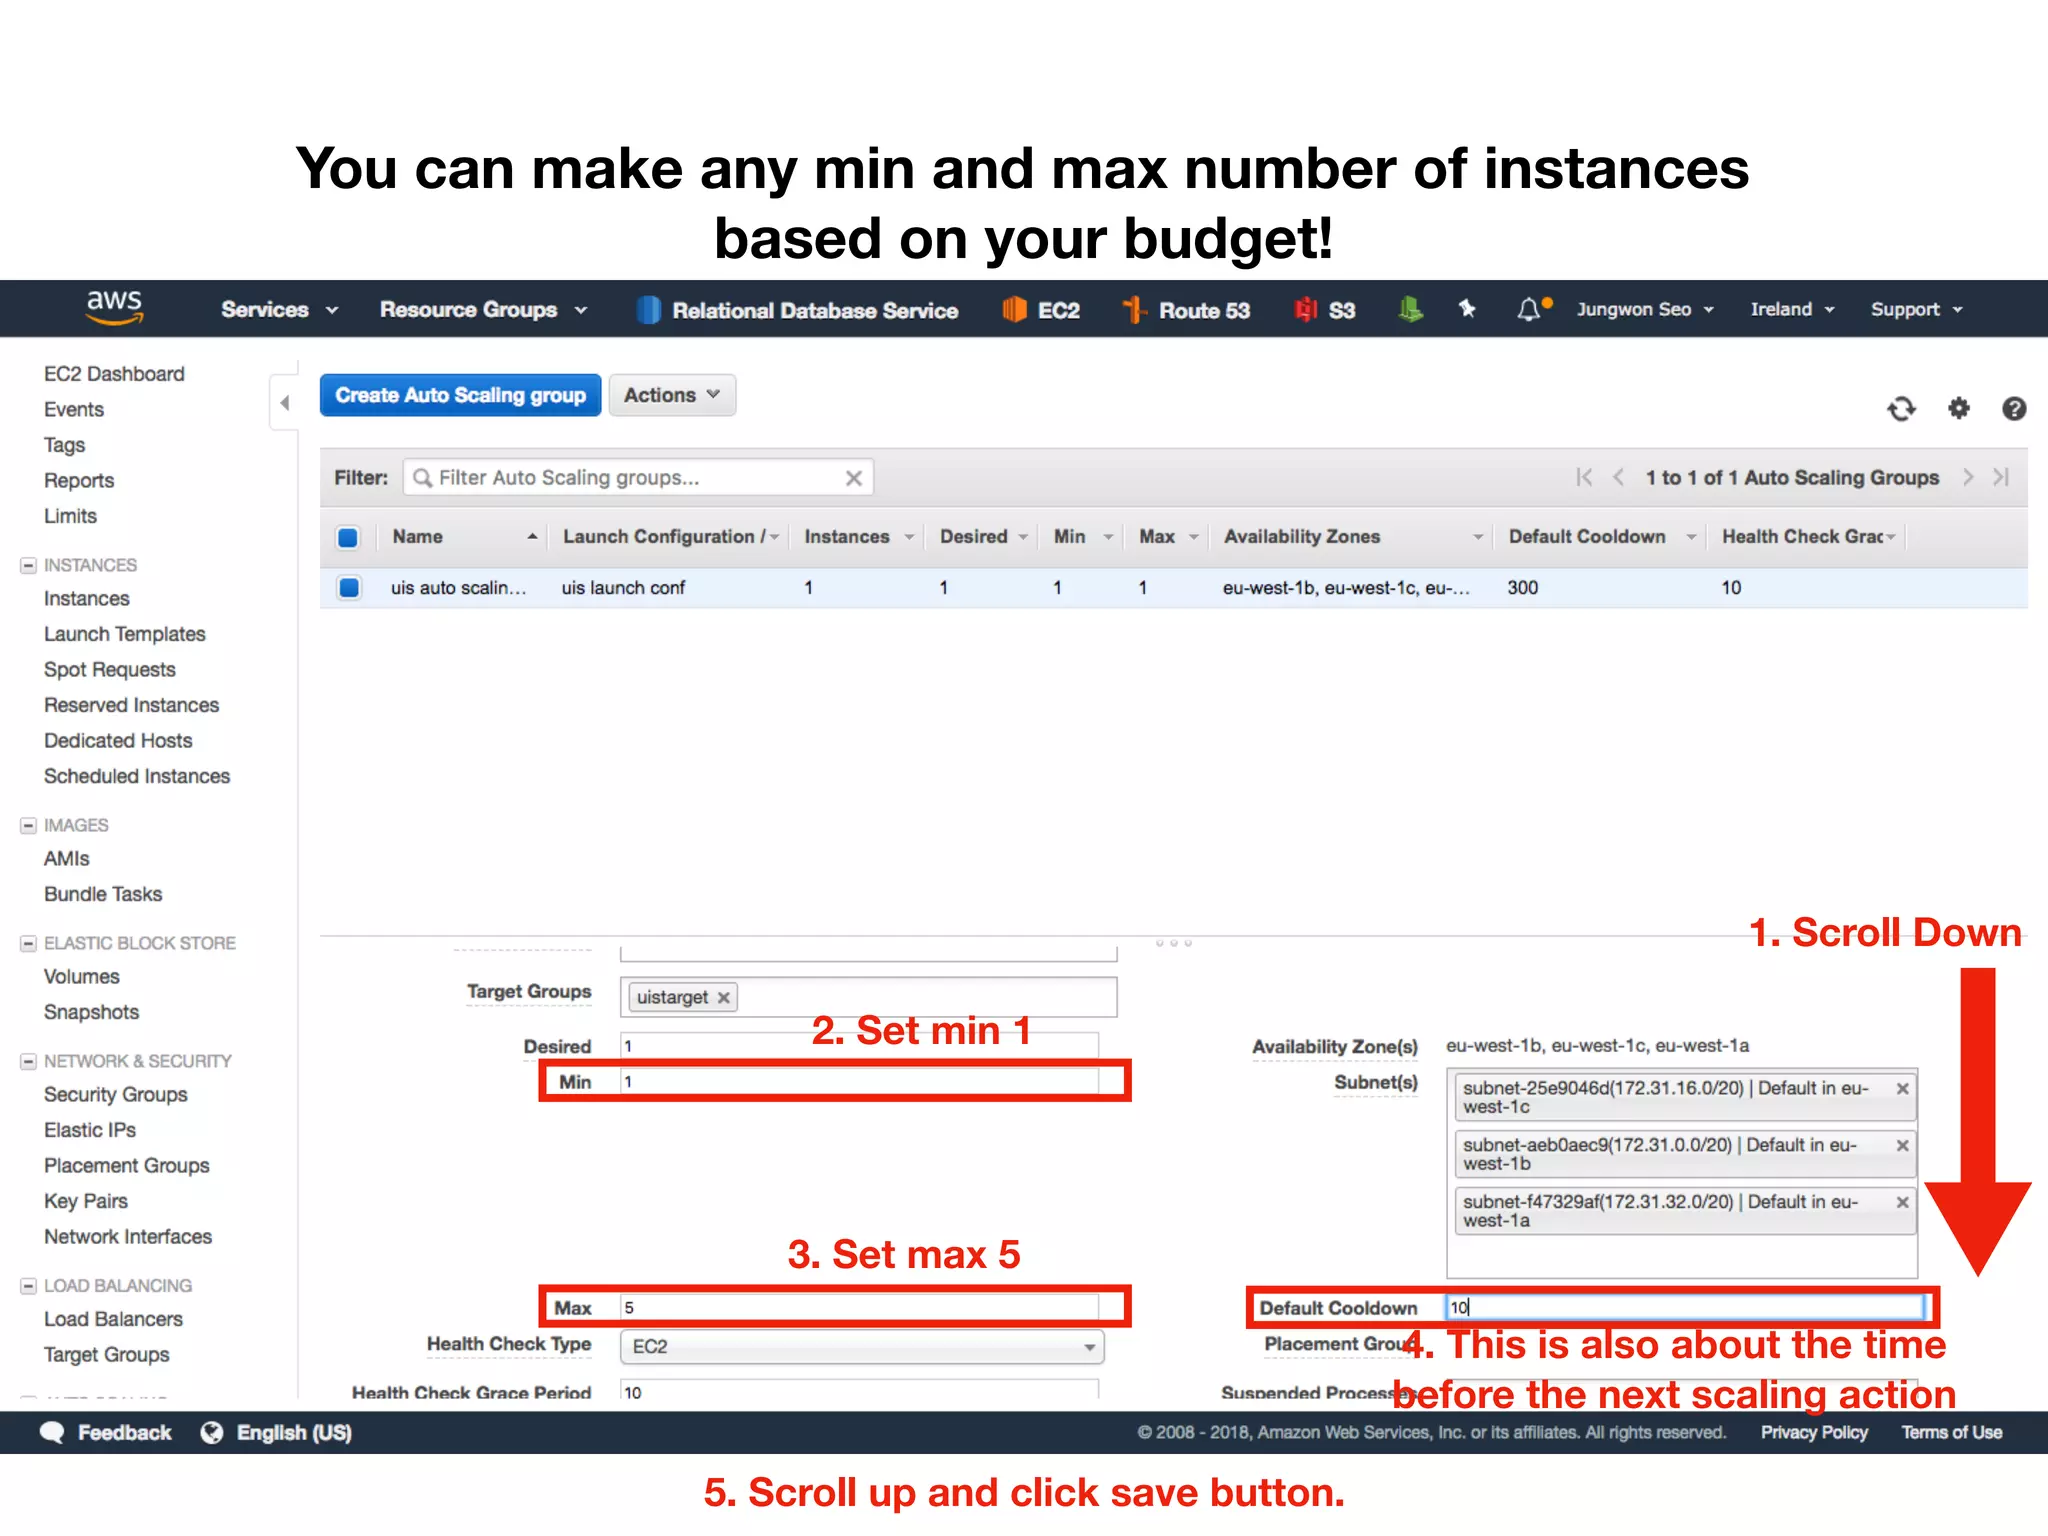Open EC2 Dashboard in sidebar

pos(114,374)
